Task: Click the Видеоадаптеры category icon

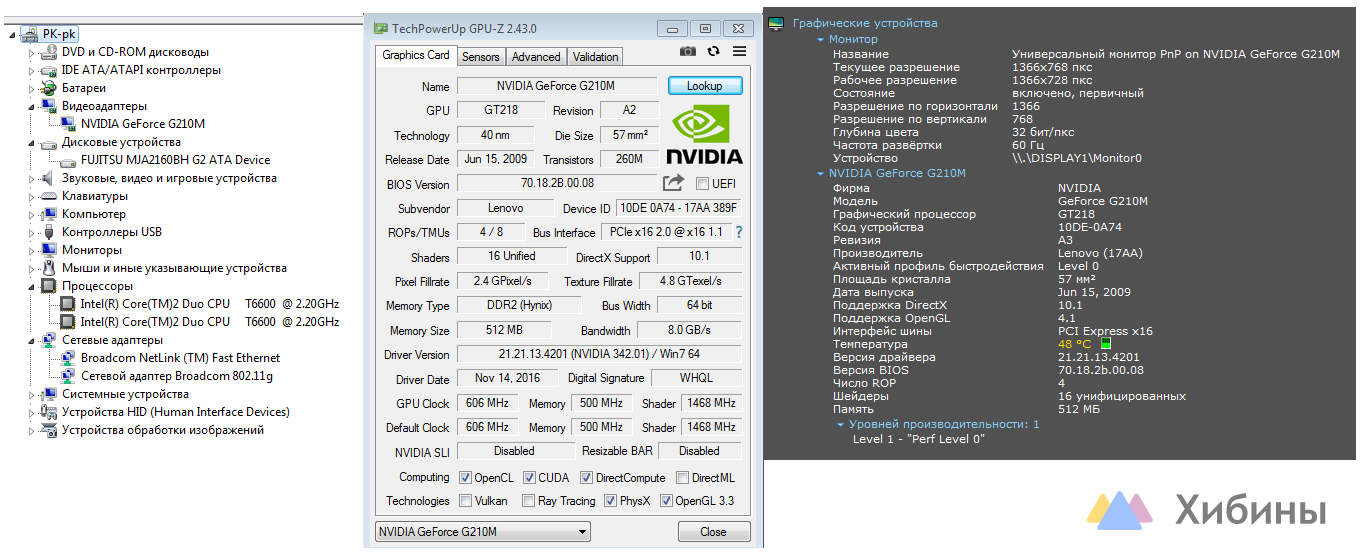Action: tap(49, 106)
